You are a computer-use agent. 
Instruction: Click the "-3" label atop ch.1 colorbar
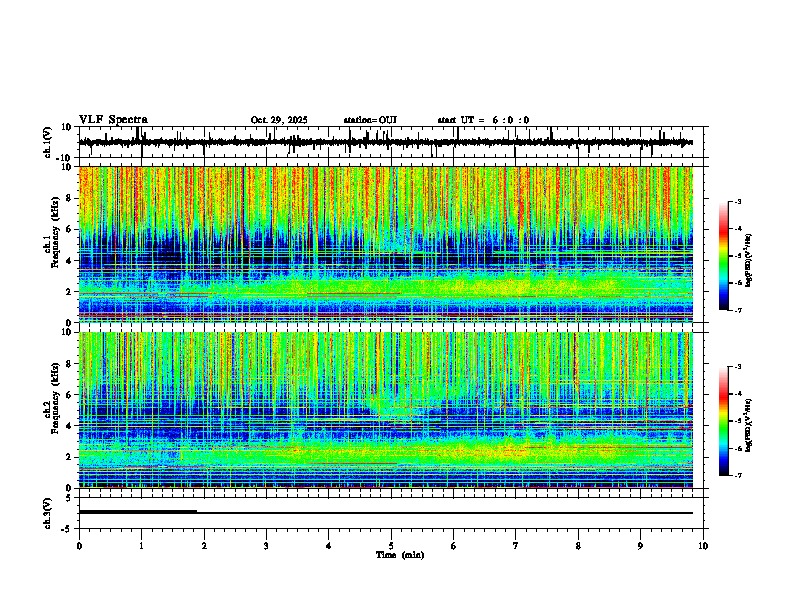point(737,202)
